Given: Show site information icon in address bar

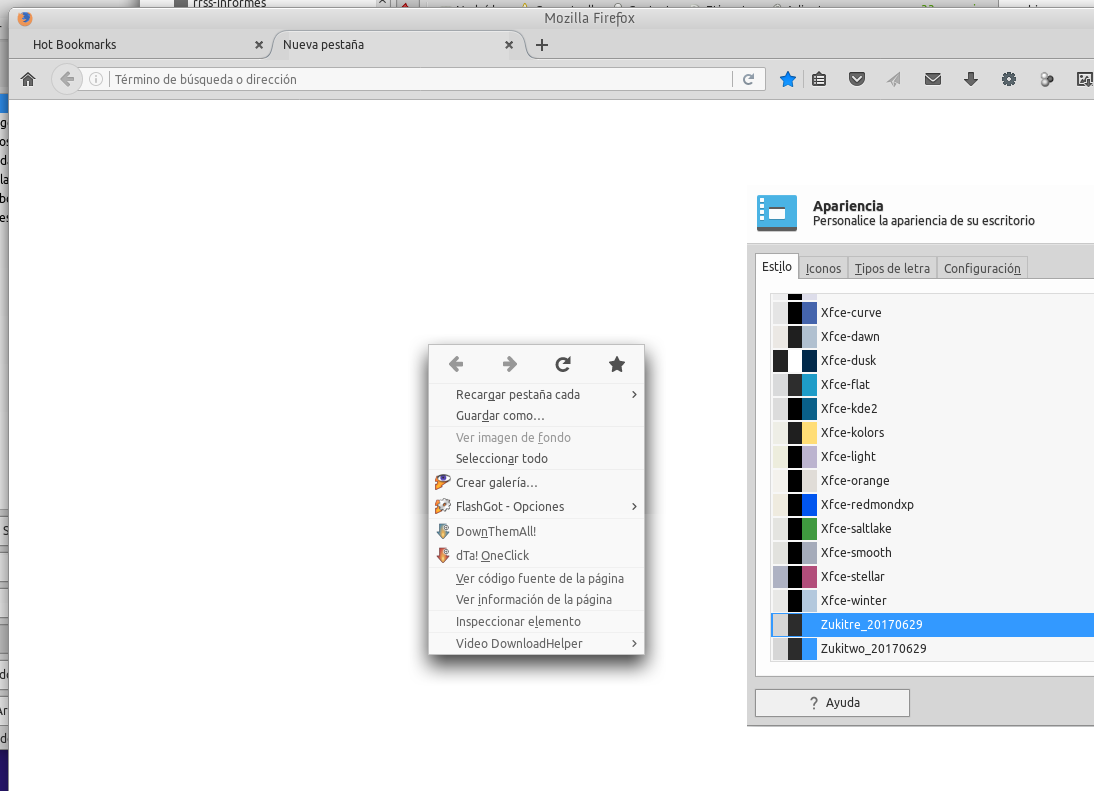Looking at the screenshot, I should [96, 80].
